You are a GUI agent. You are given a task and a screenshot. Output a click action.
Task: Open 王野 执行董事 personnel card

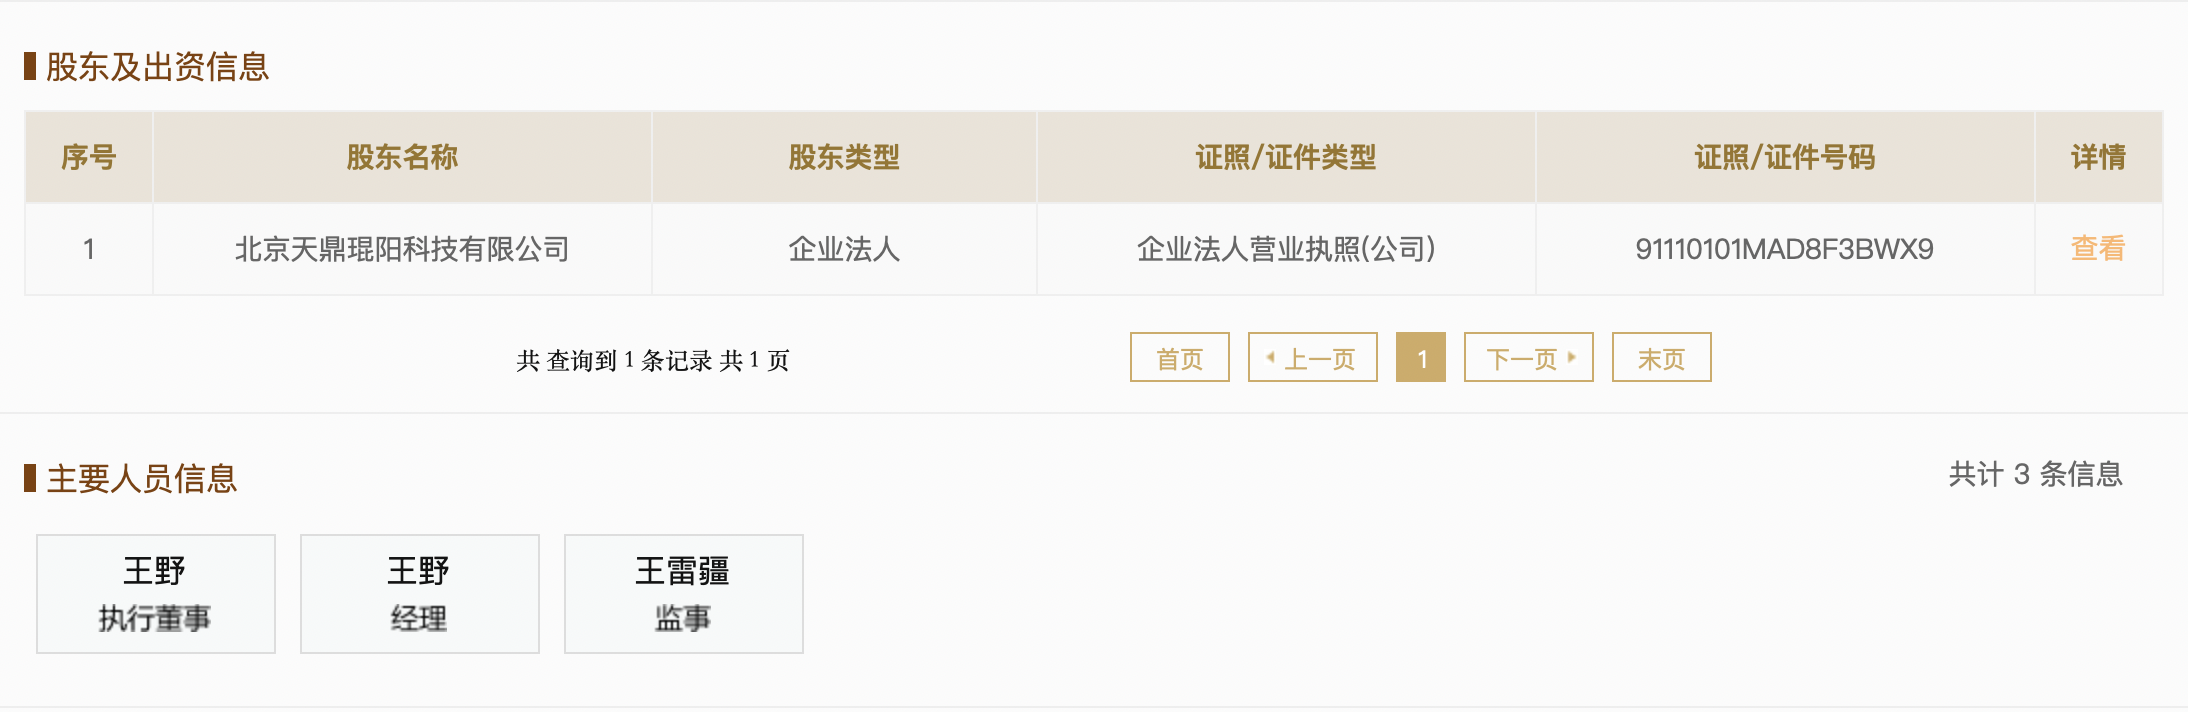156,594
